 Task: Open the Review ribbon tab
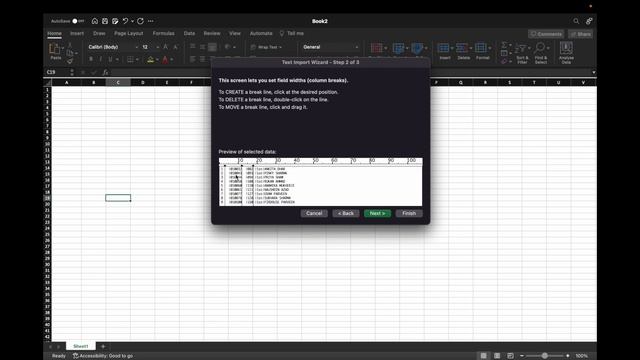212,33
